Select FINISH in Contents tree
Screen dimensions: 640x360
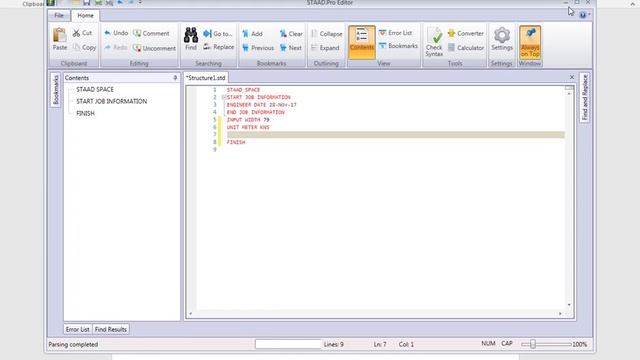(x=85, y=113)
